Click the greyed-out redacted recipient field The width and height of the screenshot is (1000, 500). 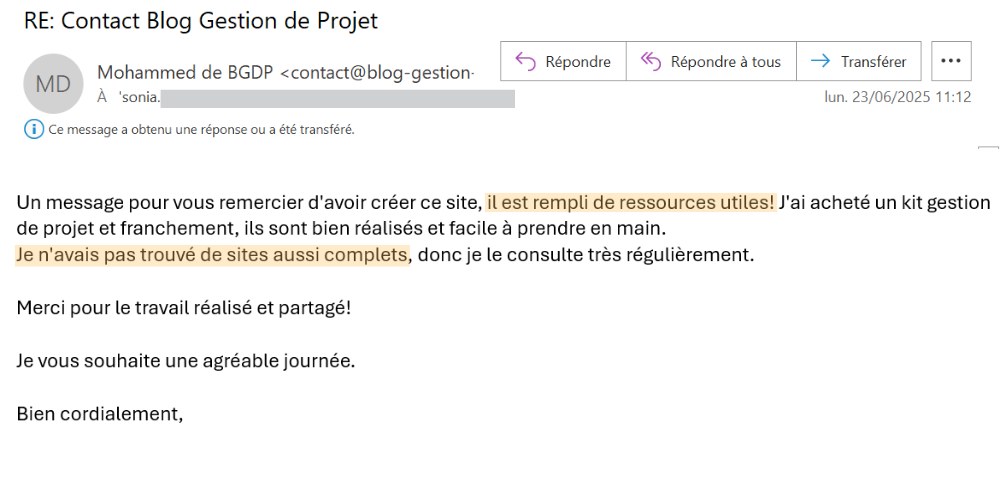[x=337, y=99]
